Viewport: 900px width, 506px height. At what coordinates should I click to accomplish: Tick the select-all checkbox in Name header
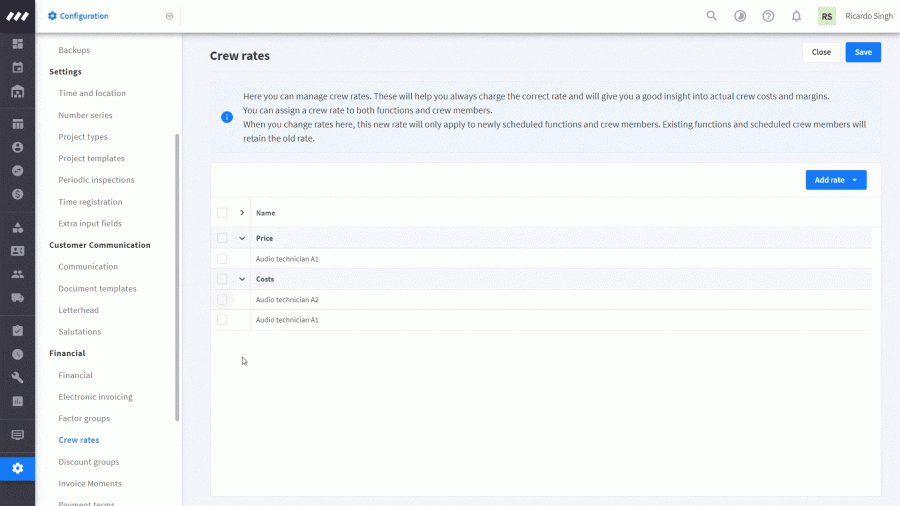[x=222, y=213]
